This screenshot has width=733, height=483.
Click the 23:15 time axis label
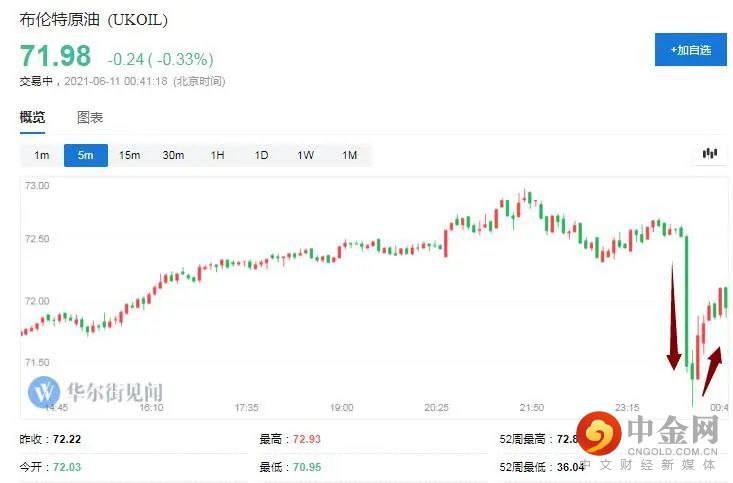[627, 408]
